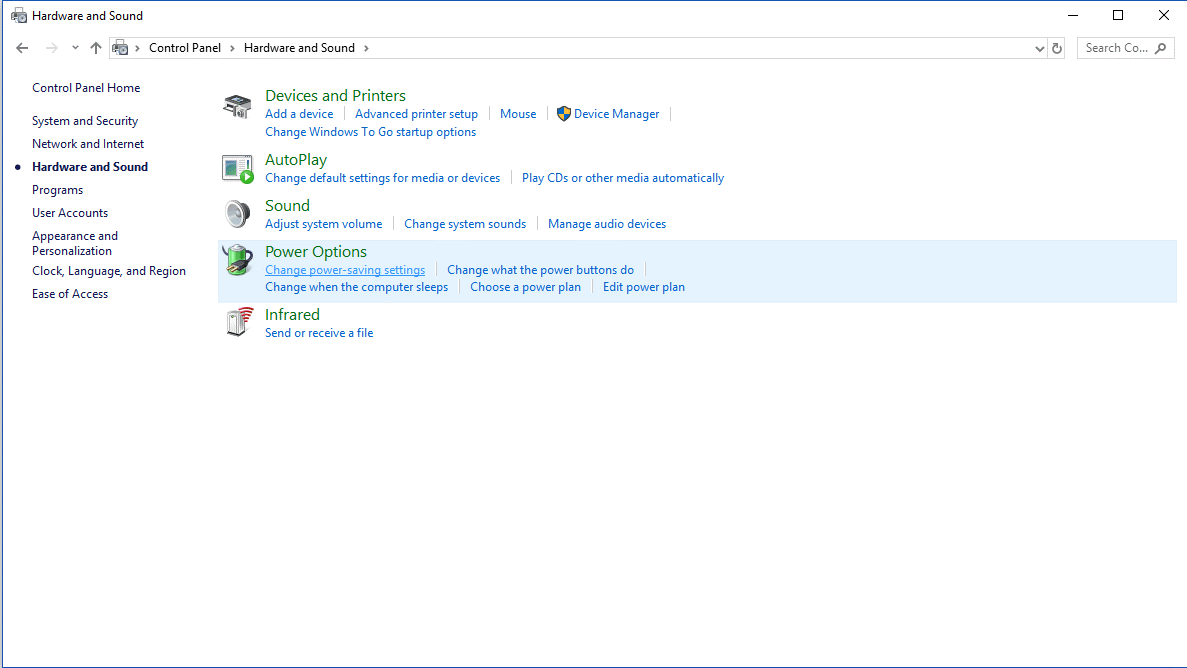
Task: Select Hardware and Sound in breadcrumb
Action: pos(299,48)
